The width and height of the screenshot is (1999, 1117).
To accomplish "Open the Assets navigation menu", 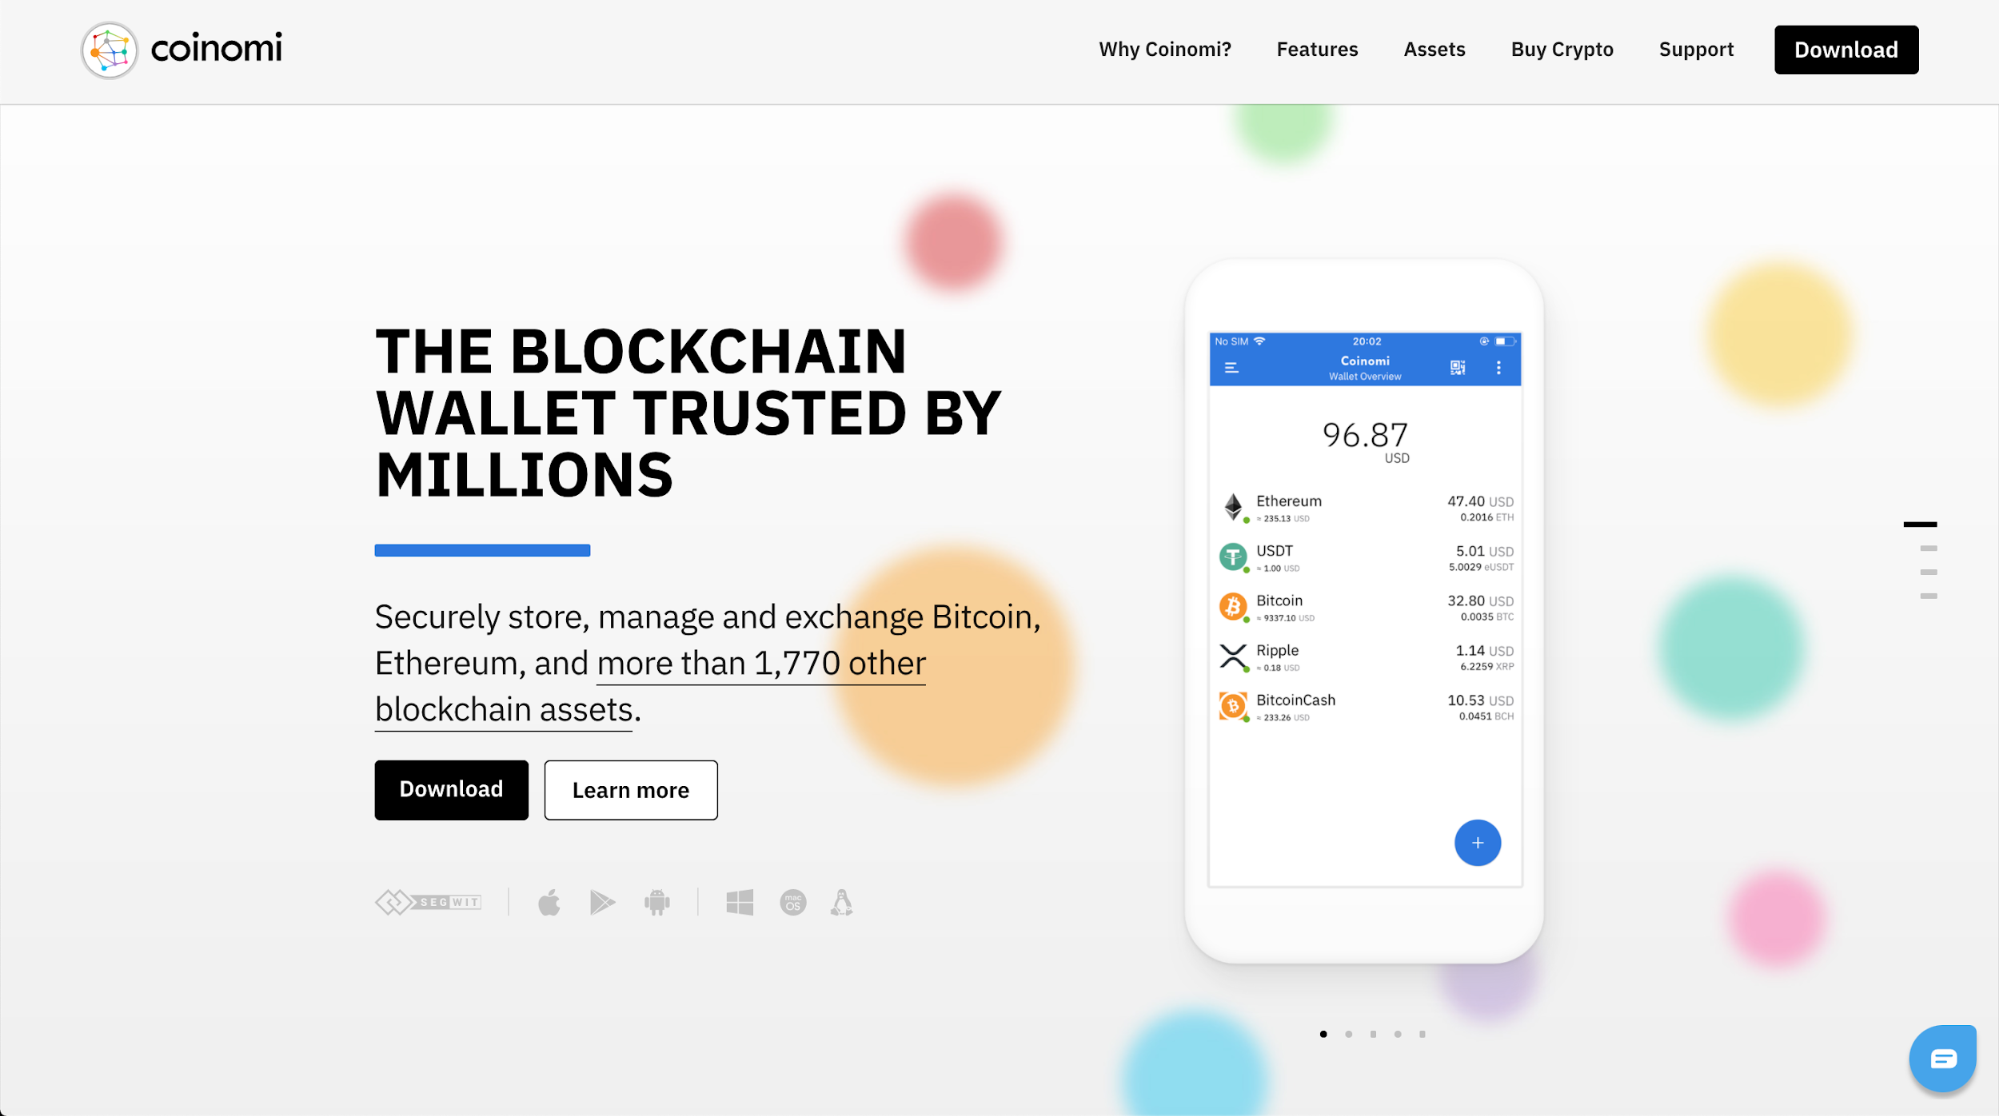I will 1435,48.
